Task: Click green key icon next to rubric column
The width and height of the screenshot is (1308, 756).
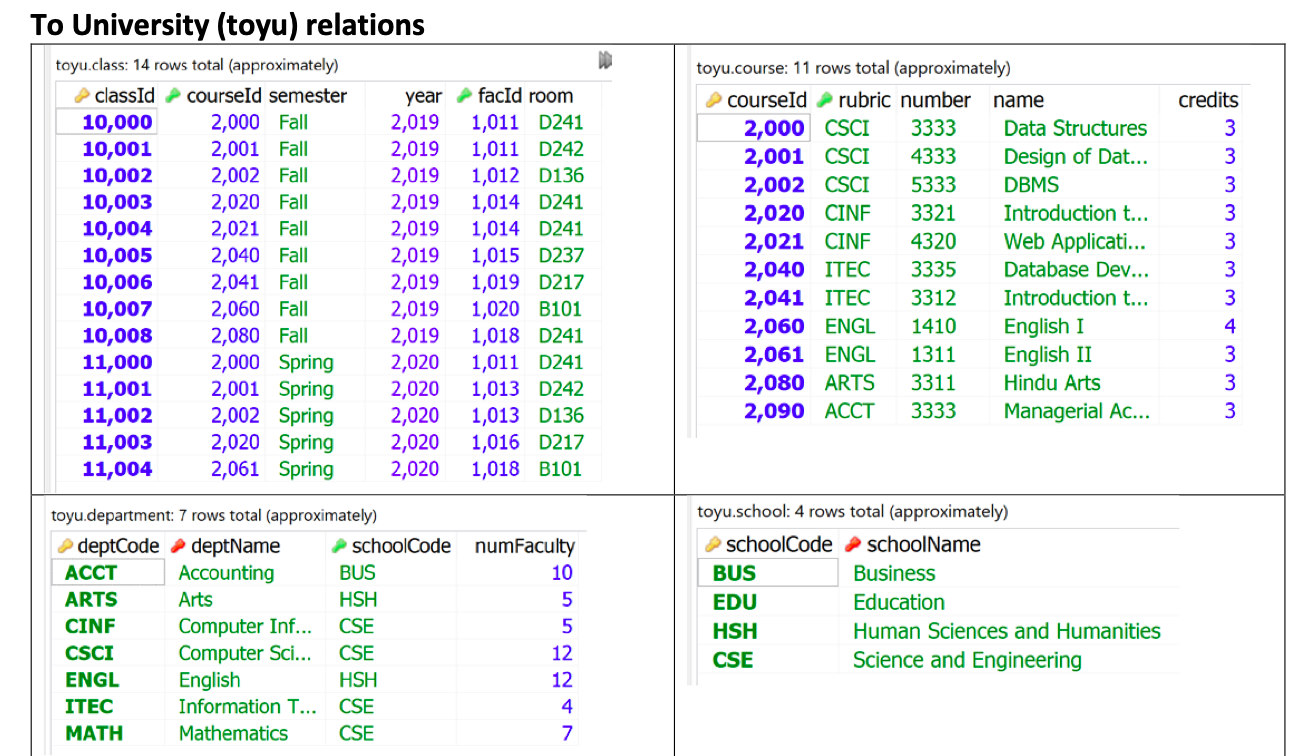Action: pyautogui.click(x=822, y=100)
